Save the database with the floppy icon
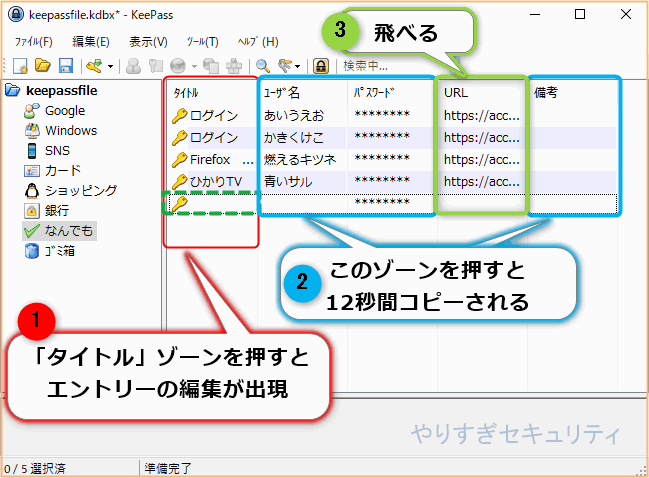This screenshot has height=478, width=649. (x=66, y=65)
